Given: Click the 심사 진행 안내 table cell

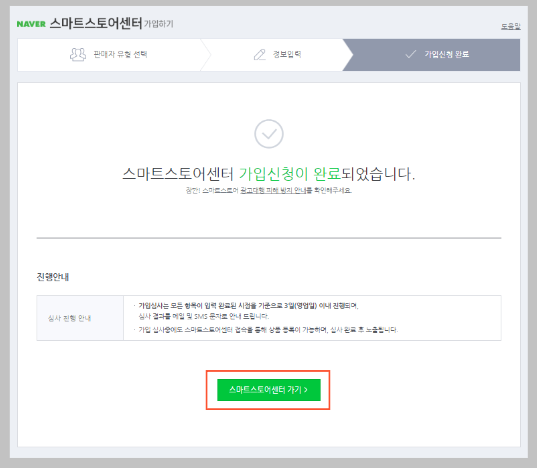Looking at the screenshot, I should (x=80, y=318).
